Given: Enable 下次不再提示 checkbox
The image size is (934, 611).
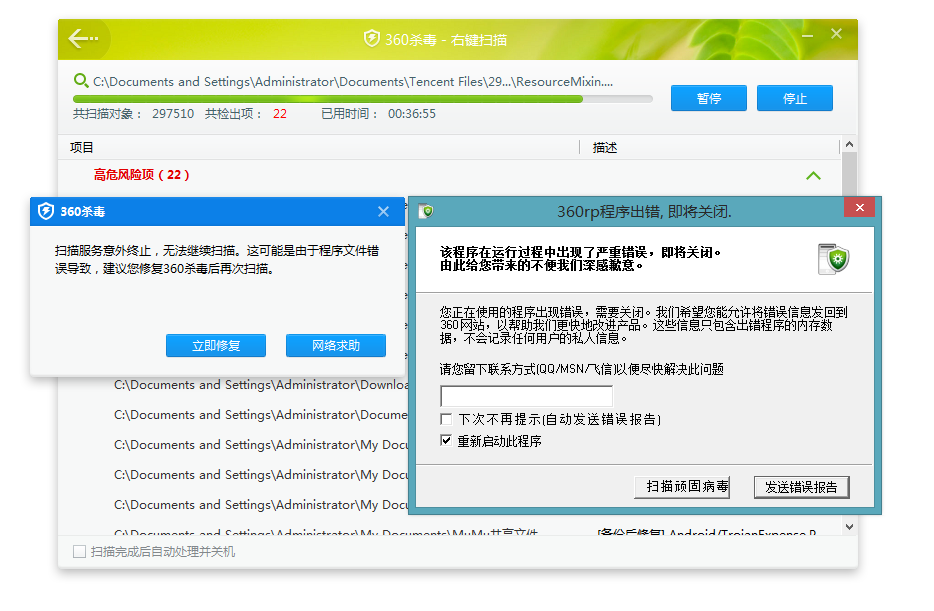Looking at the screenshot, I should pos(446,419).
